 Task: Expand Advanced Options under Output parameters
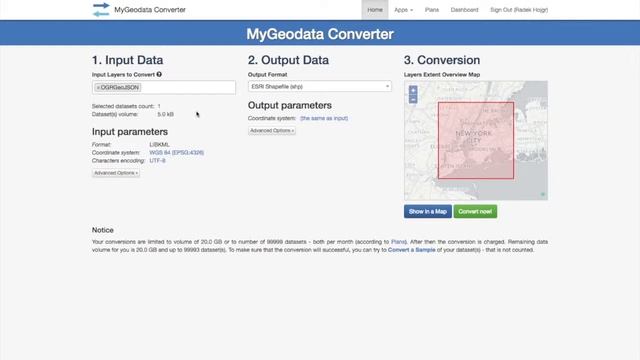coord(272,131)
